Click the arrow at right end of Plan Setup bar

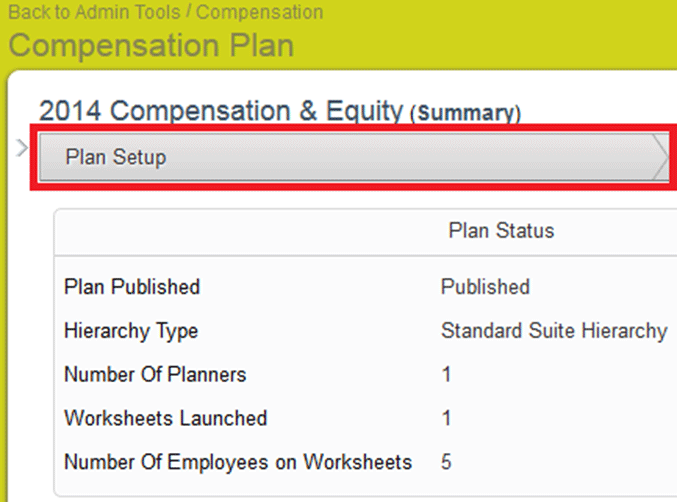661,158
